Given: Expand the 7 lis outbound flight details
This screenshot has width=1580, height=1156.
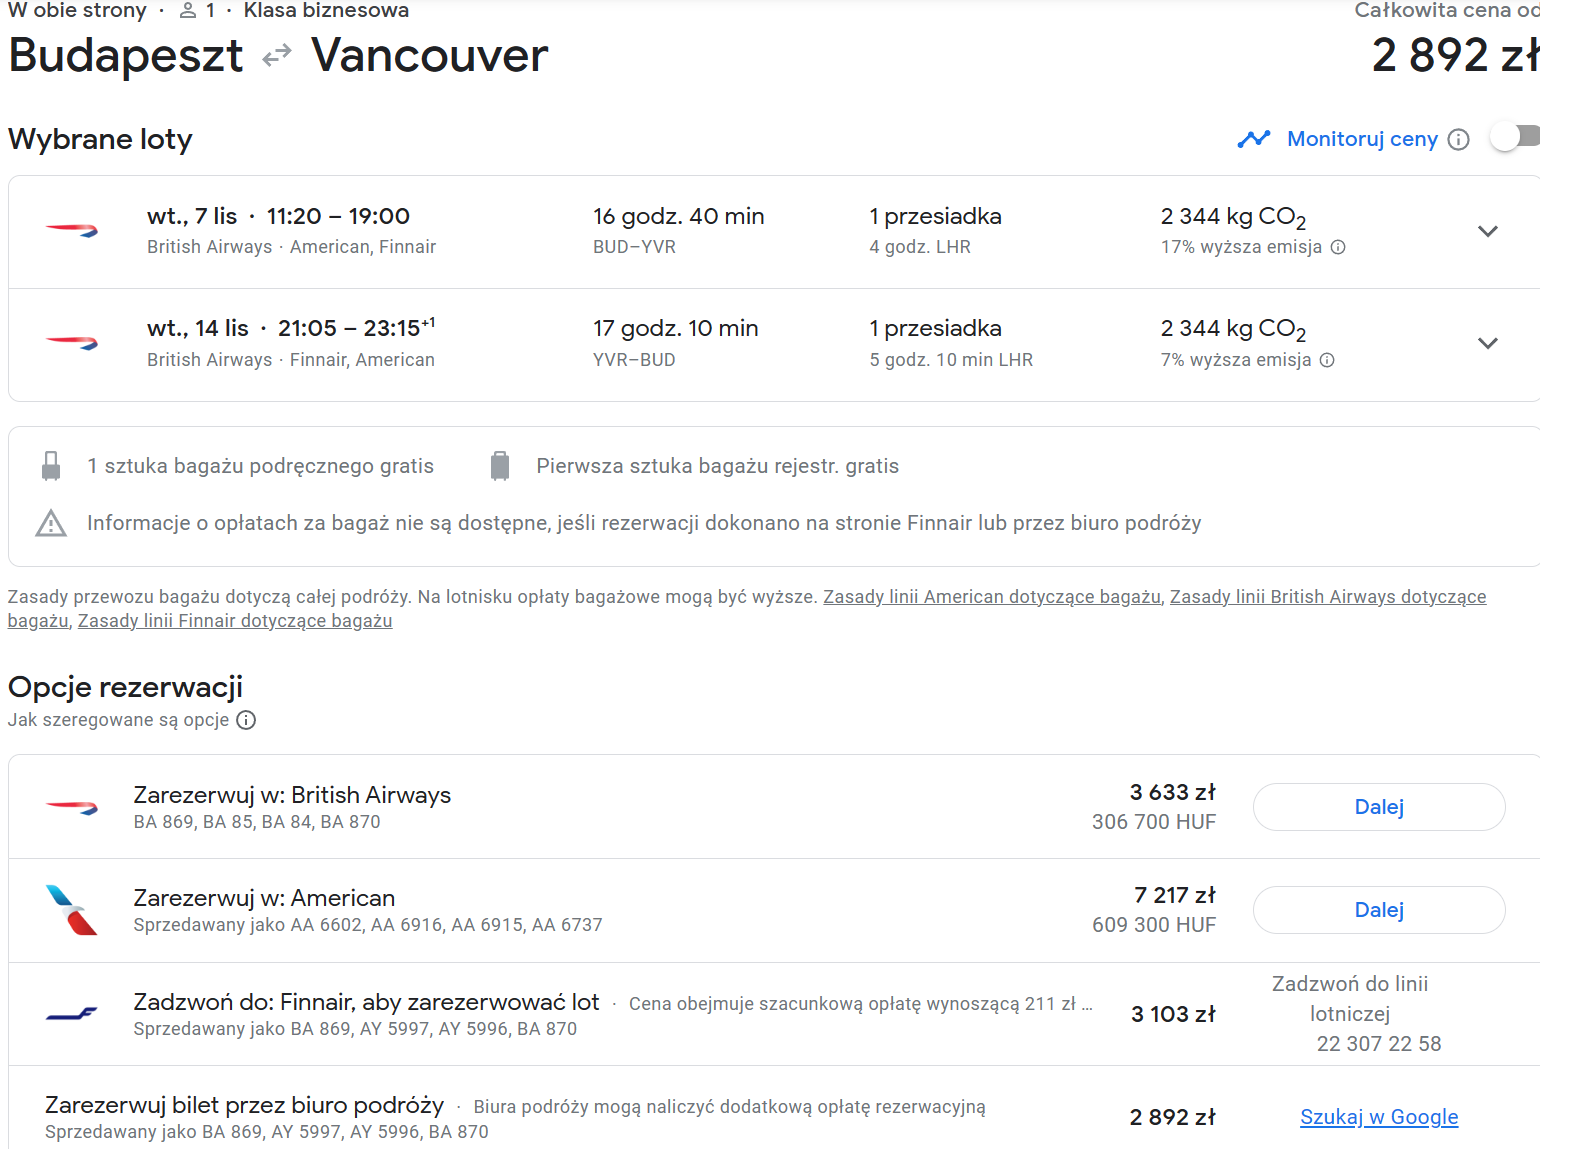Looking at the screenshot, I should (1488, 231).
